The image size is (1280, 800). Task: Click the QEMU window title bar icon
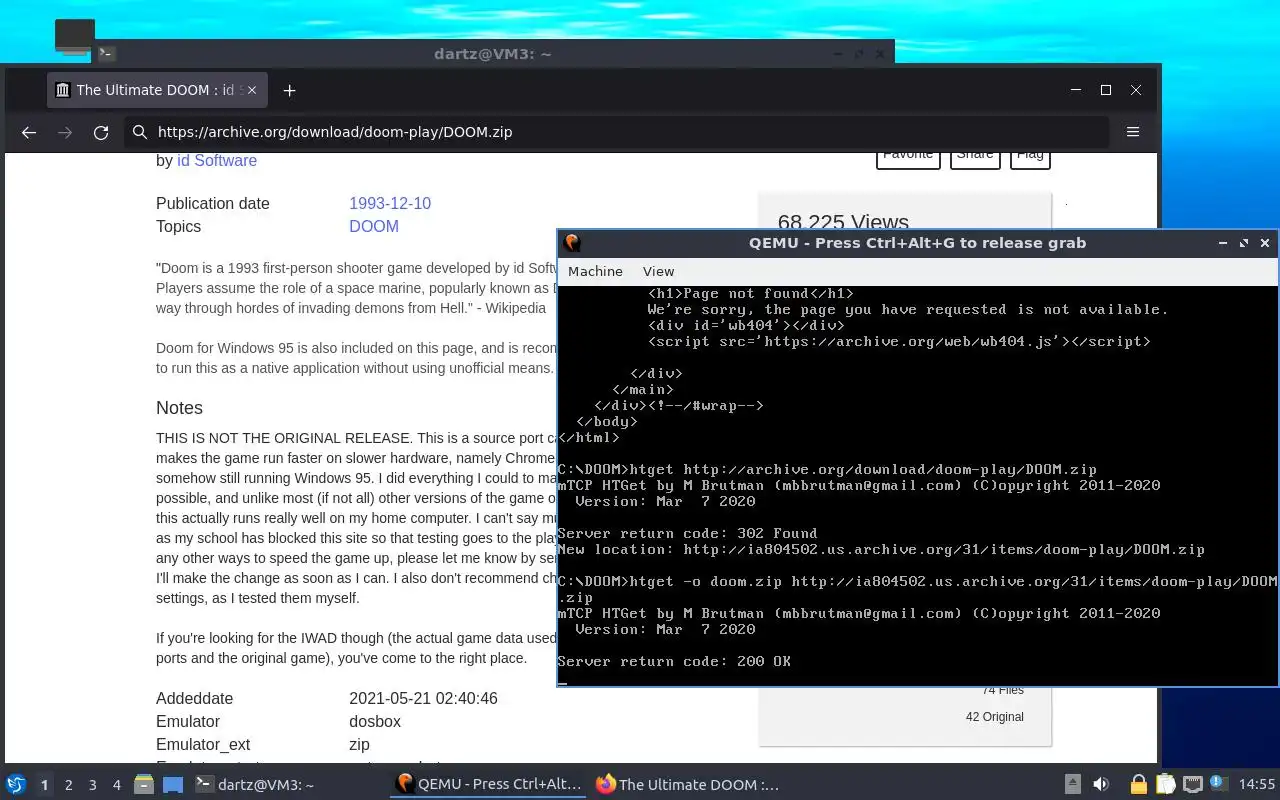[573, 243]
